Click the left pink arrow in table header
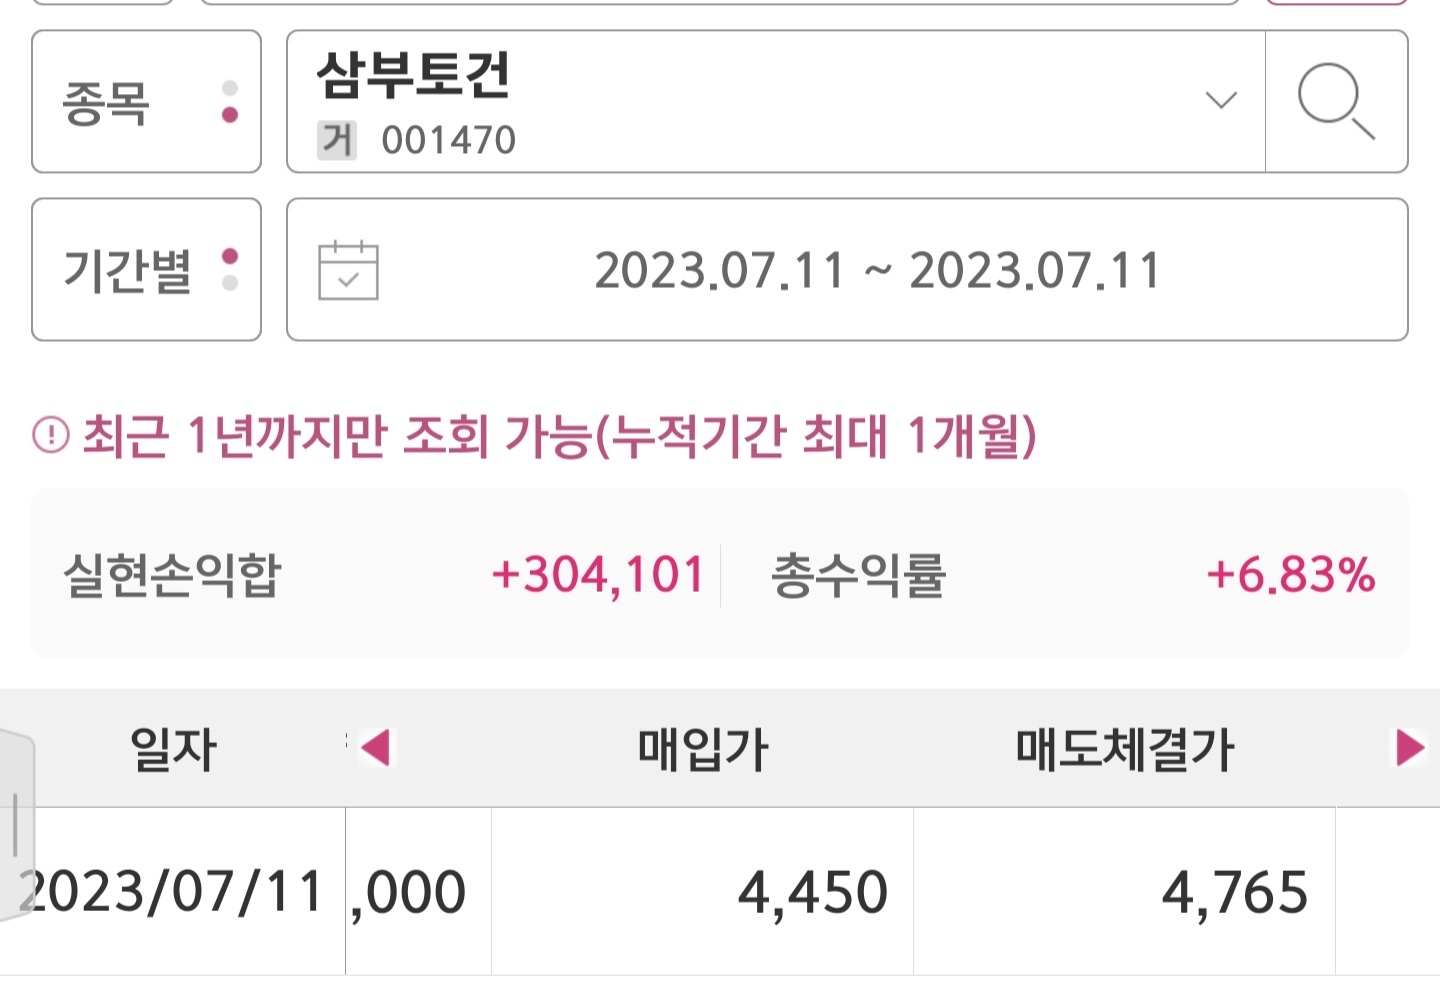This screenshot has width=1440, height=989. pyautogui.click(x=375, y=747)
